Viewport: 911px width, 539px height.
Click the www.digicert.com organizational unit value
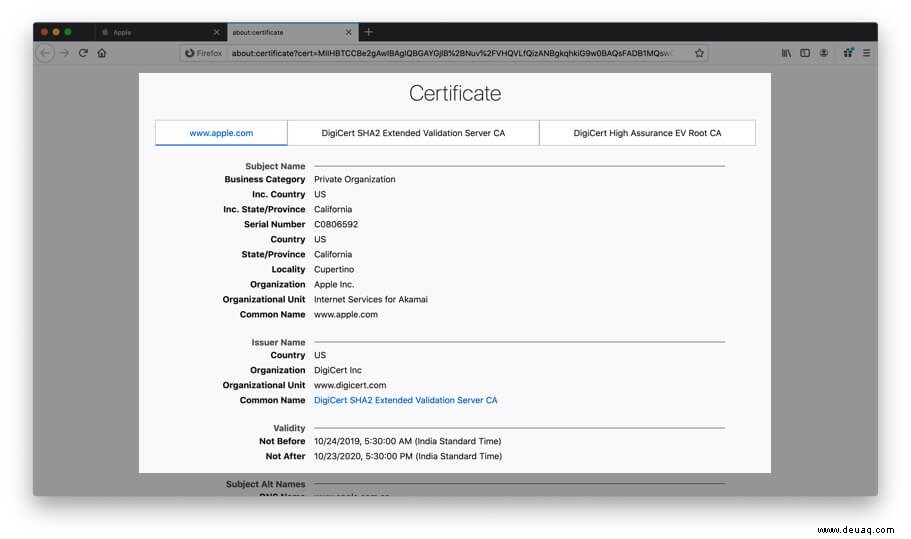coord(350,386)
